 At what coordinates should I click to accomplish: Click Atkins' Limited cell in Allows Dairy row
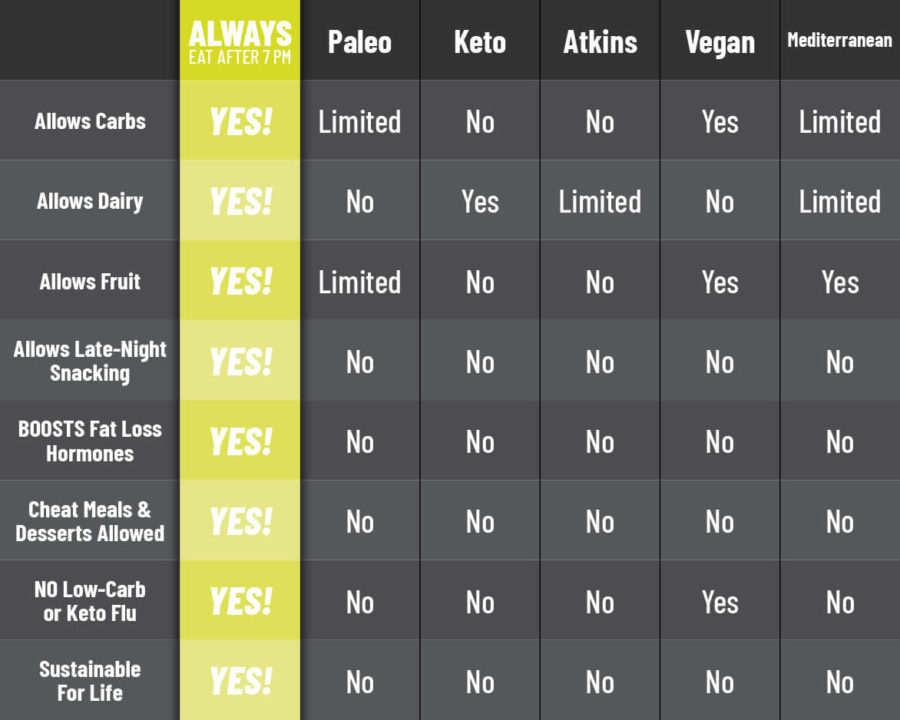(x=600, y=202)
